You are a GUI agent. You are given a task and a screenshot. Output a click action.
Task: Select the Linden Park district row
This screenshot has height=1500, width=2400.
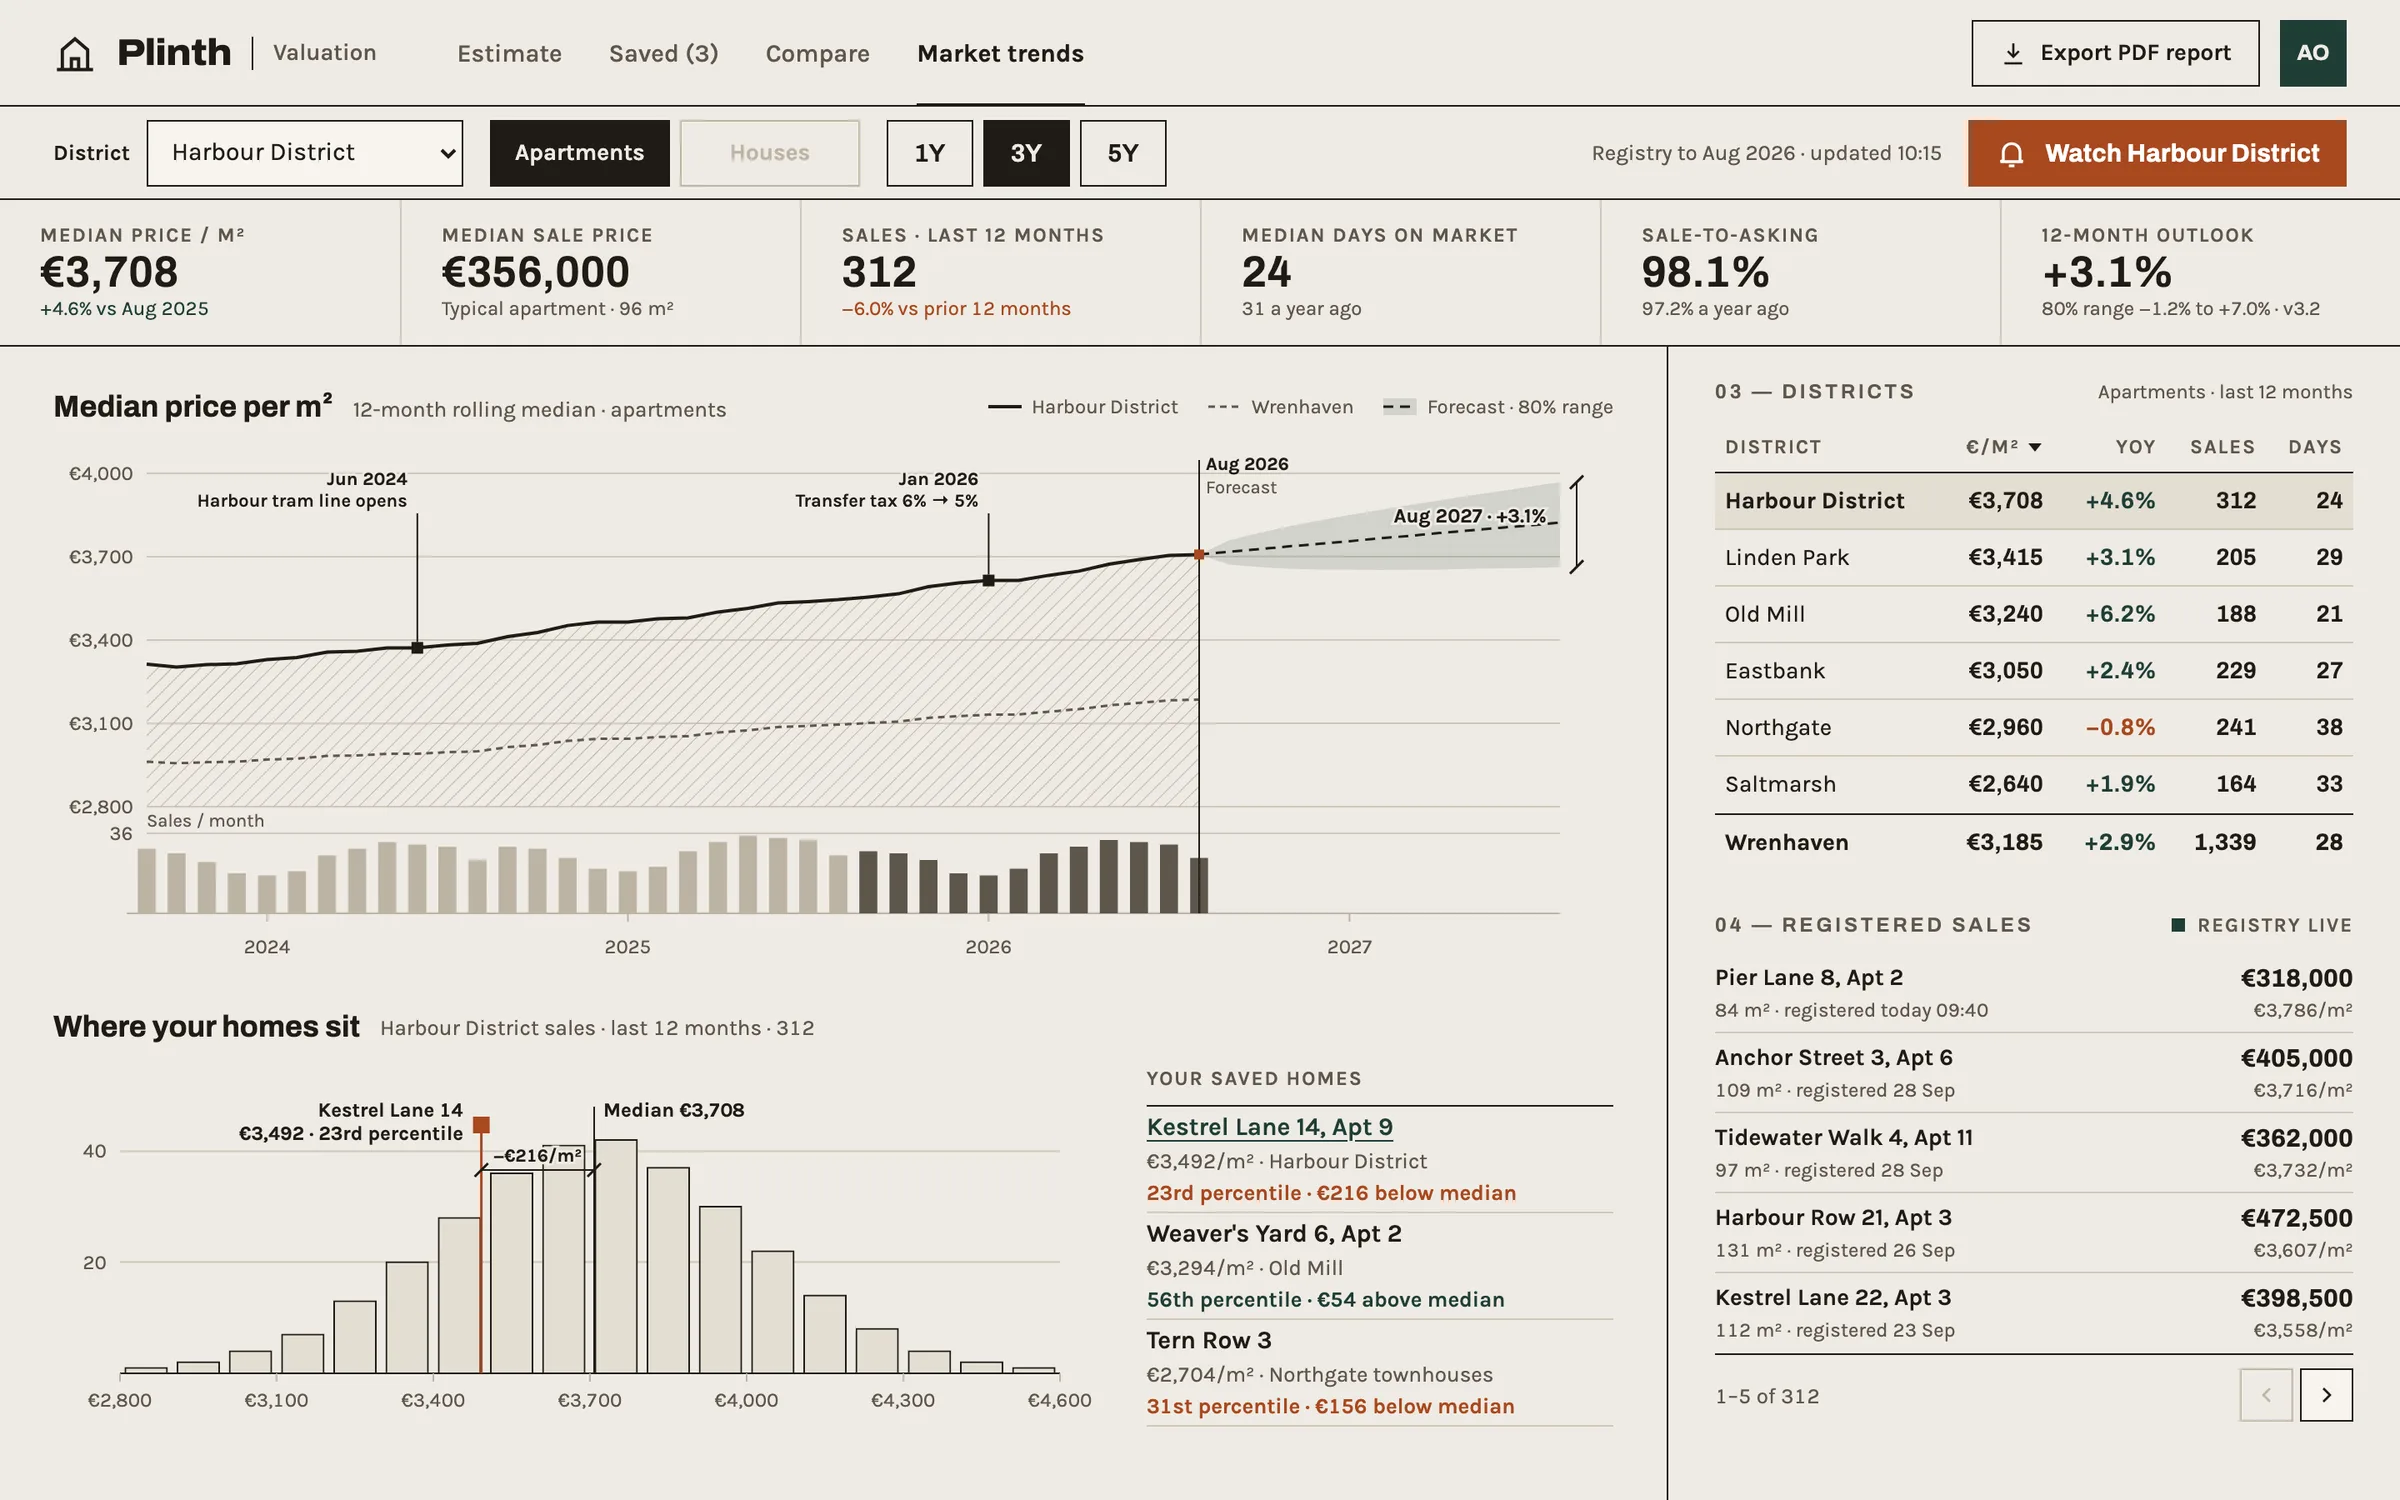[2033, 557]
